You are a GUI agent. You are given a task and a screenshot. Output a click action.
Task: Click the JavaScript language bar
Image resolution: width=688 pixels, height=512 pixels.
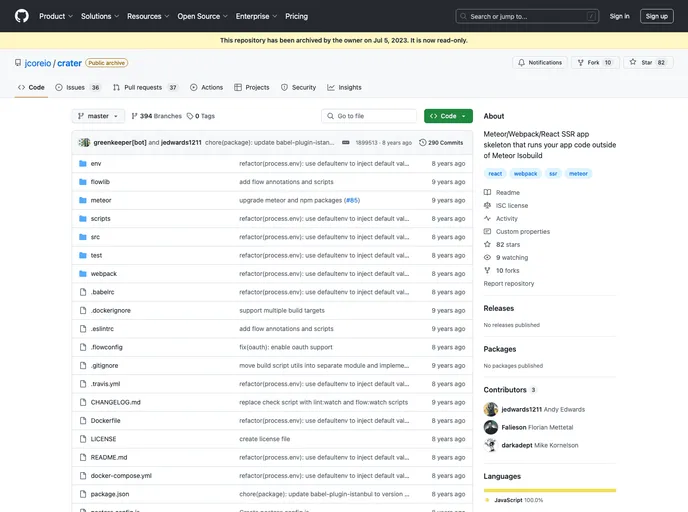550,491
